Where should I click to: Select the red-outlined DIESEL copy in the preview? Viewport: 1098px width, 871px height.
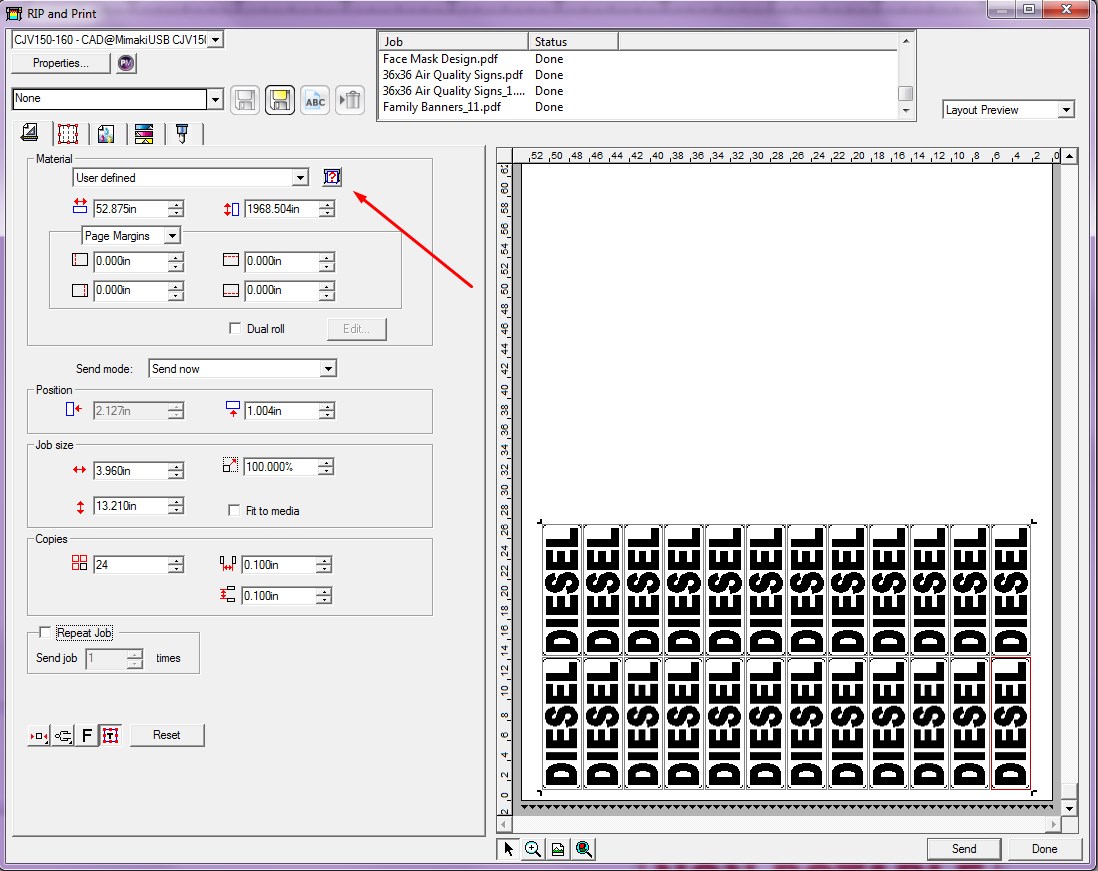pyautogui.click(x=1010, y=723)
